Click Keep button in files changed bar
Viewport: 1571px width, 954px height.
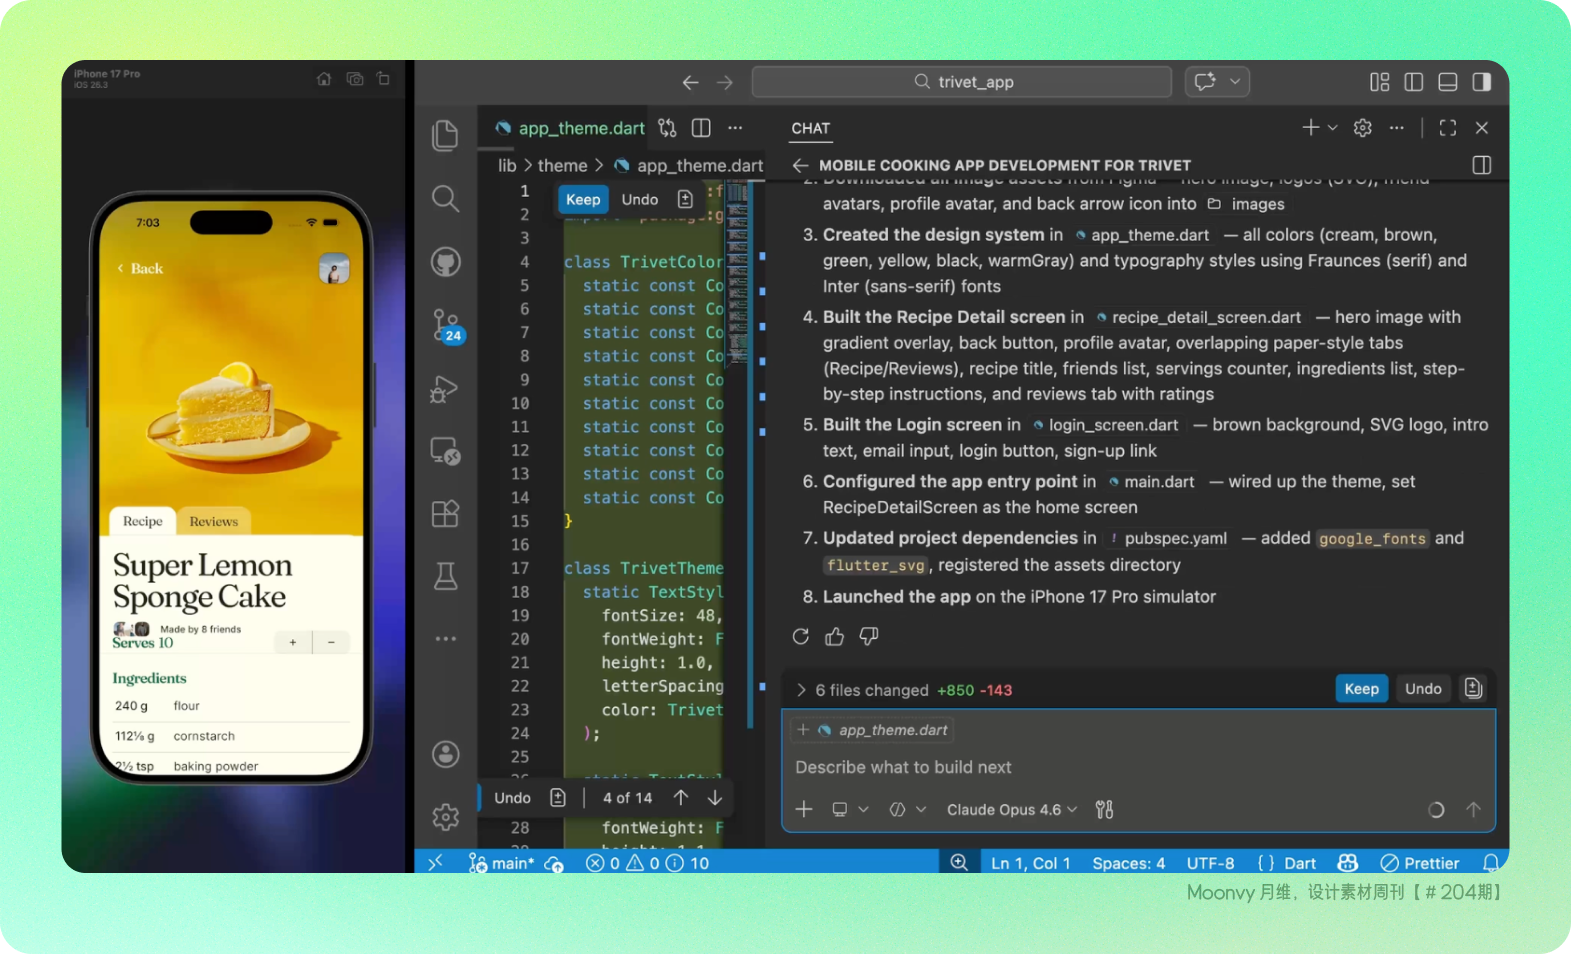point(1361,689)
